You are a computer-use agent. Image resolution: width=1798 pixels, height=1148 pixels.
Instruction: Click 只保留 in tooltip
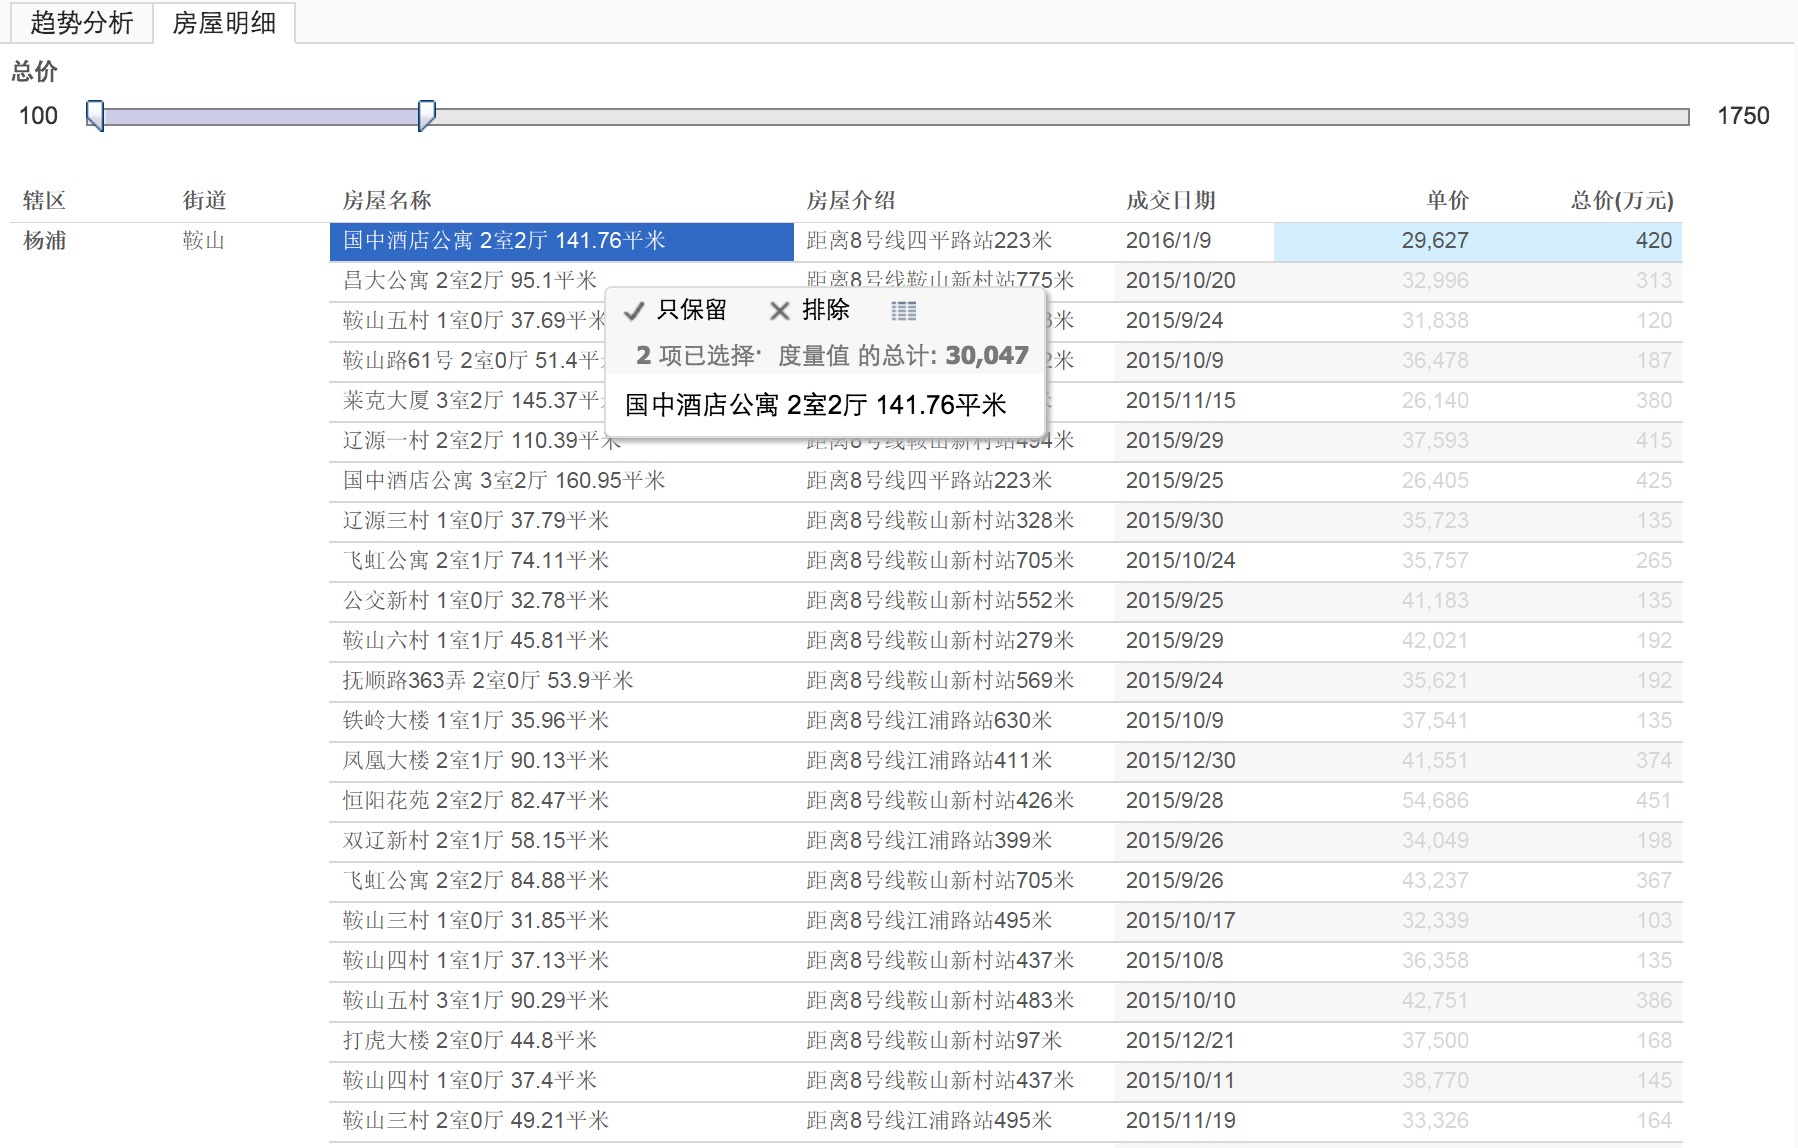point(691,310)
